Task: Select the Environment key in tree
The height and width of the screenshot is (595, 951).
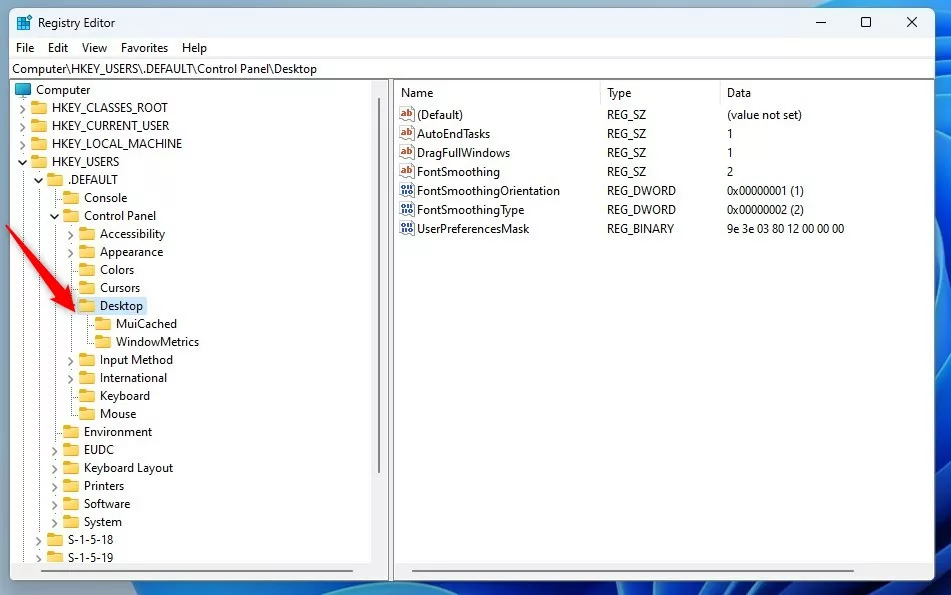Action: click(118, 432)
